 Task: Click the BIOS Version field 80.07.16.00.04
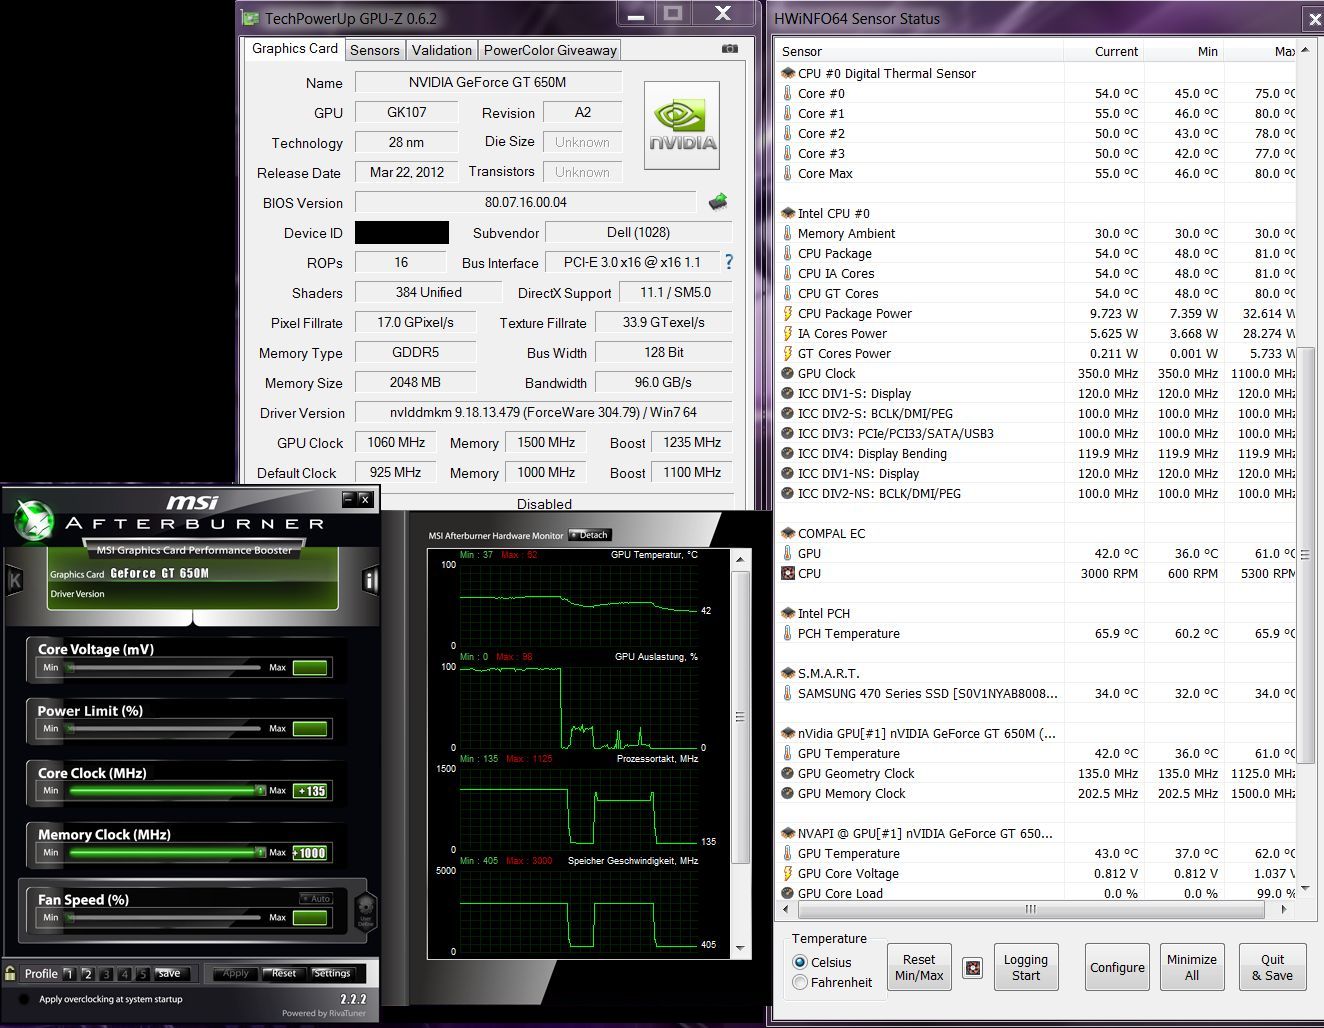[x=525, y=202]
